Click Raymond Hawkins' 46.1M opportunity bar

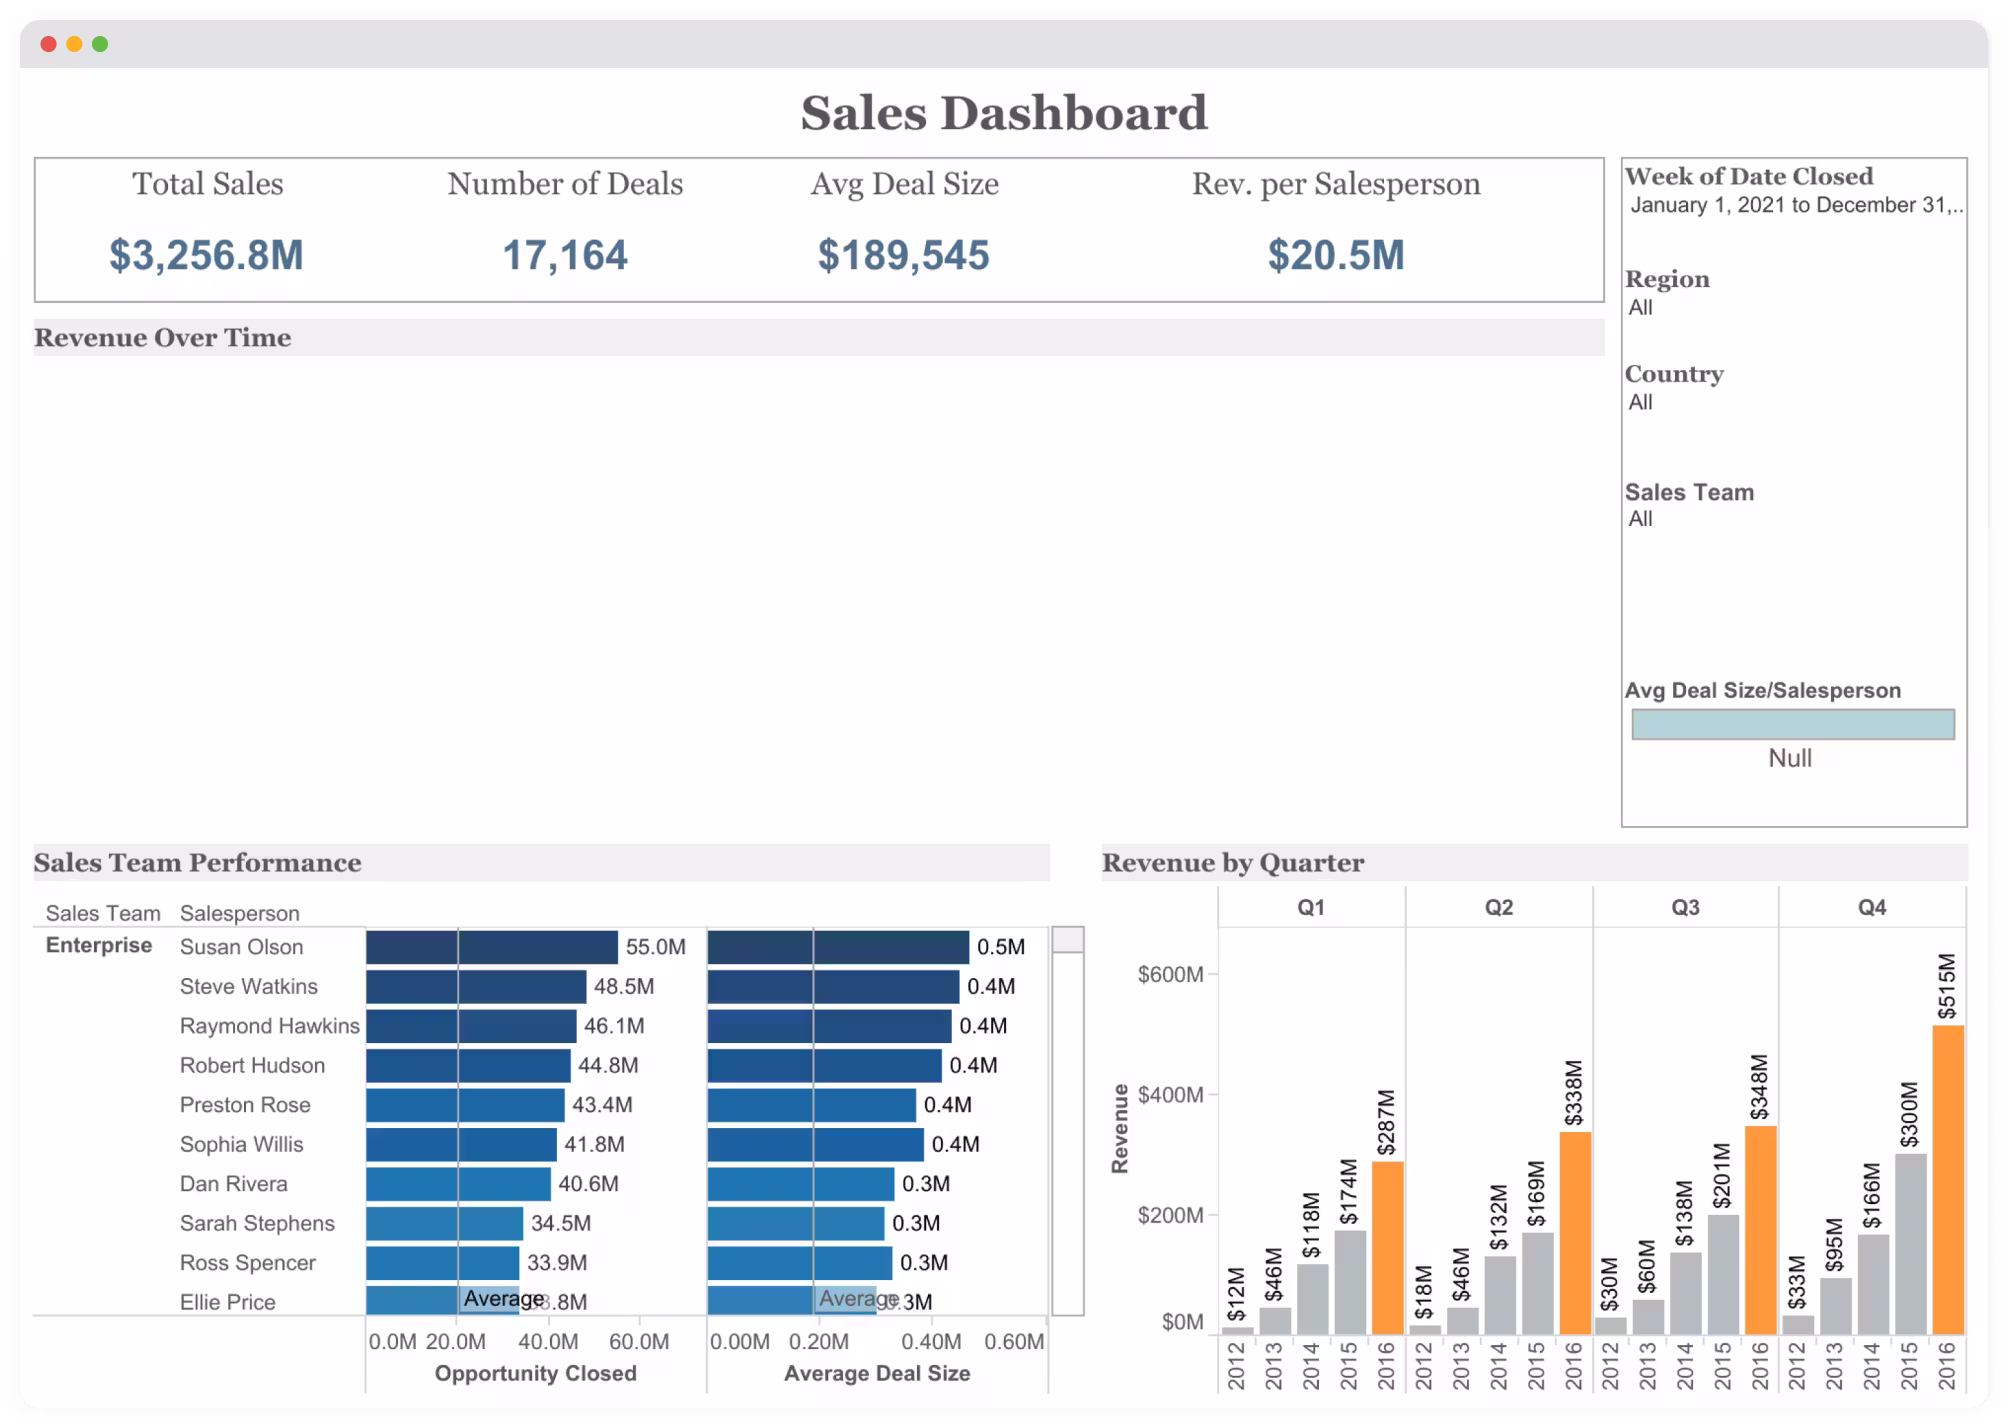point(471,1026)
